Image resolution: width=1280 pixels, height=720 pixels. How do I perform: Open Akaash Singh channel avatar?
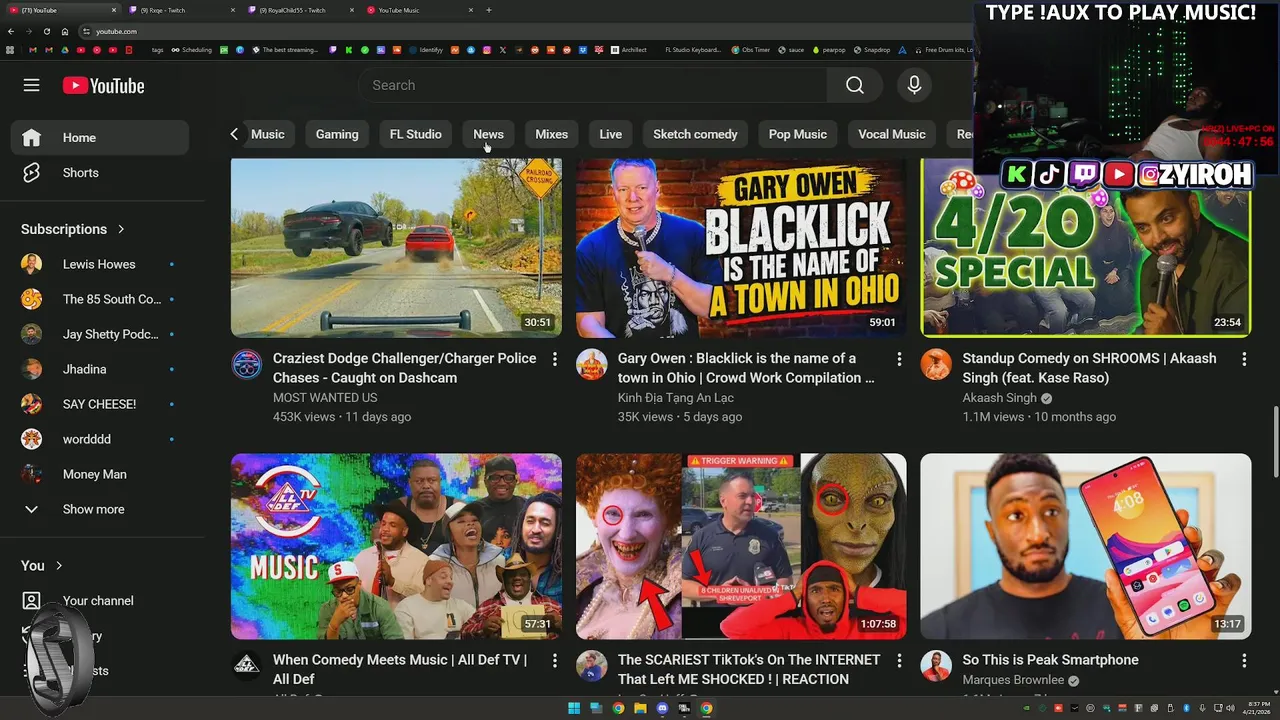(936, 364)
